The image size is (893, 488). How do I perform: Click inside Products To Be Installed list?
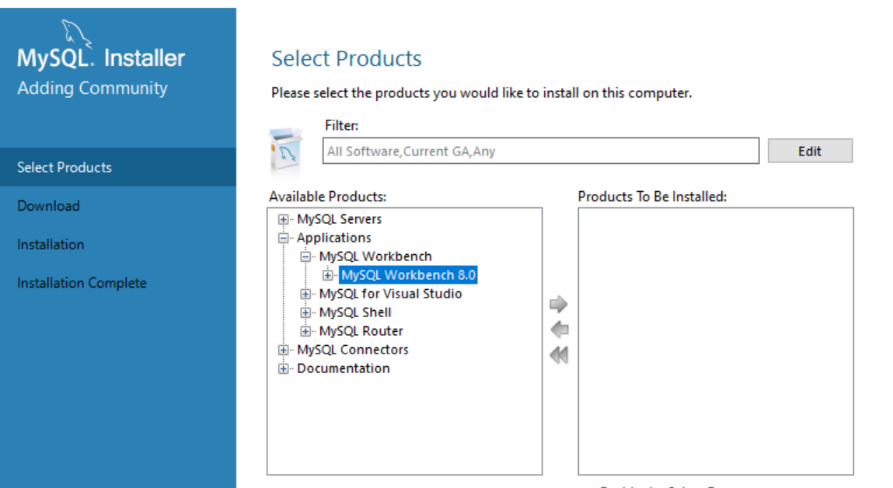pos(716,341)
